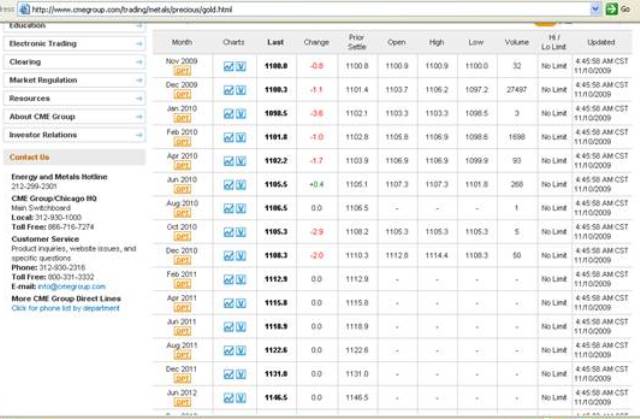Select the Dec 2009 high value 1105.2
640x419 pixels.
(436, 90)
